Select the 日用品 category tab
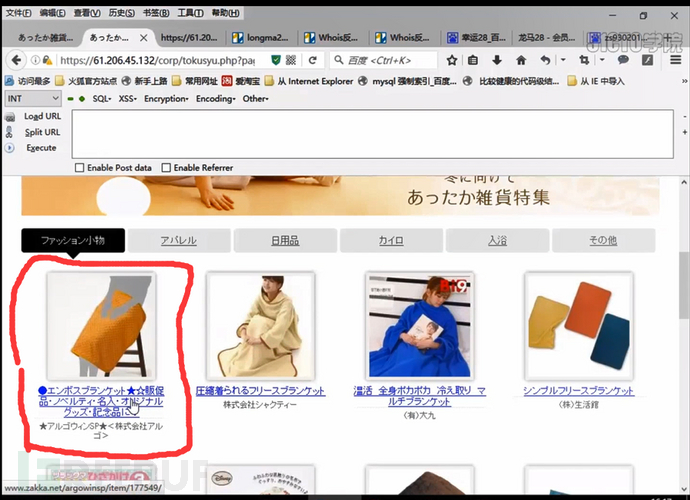 285,241
